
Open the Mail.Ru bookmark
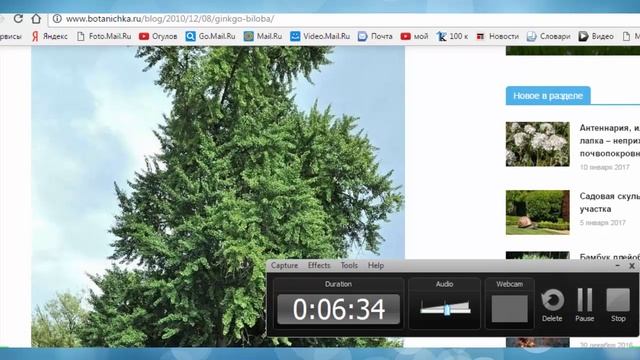click(263, 36)
